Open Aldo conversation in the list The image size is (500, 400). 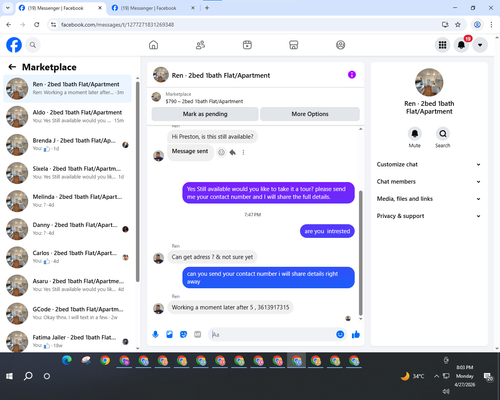(x=67, y=117)
